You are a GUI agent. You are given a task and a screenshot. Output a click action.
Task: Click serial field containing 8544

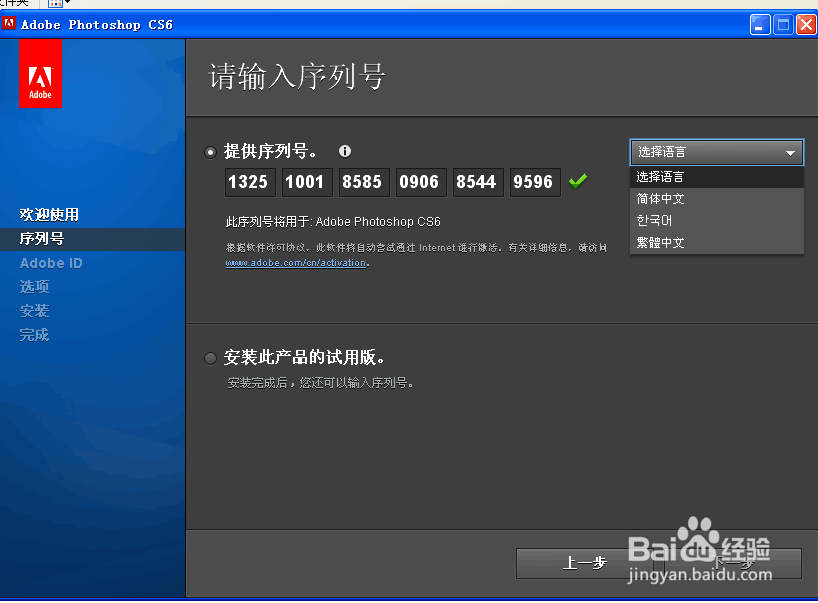tap(478, 182)
